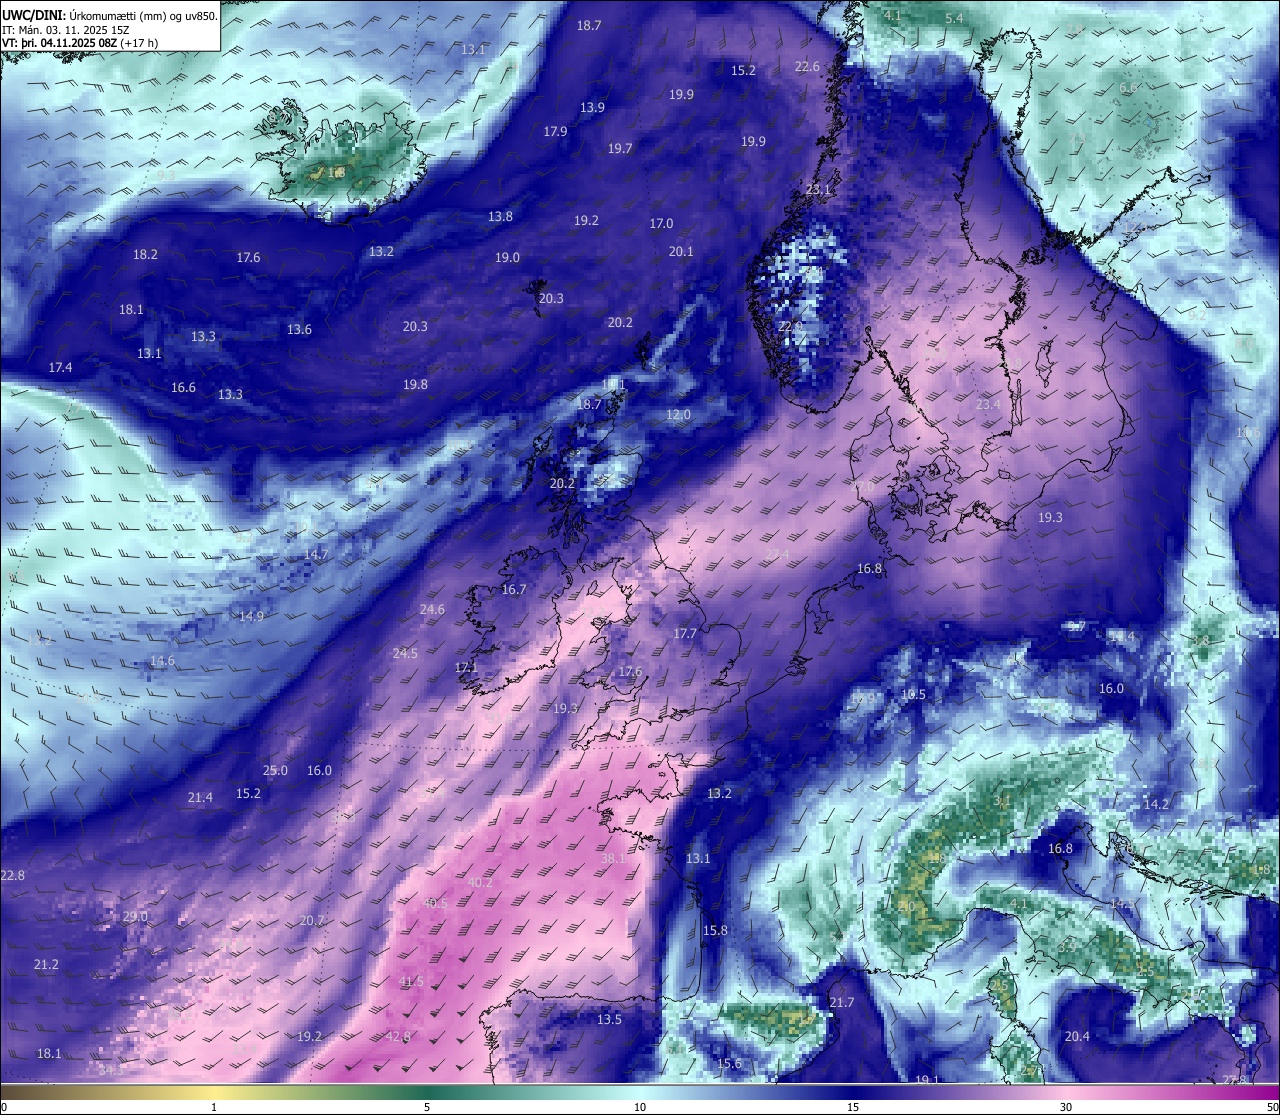Click the 41.5 map value
Screen dimensions: 1280x1115
coord(411,983)
